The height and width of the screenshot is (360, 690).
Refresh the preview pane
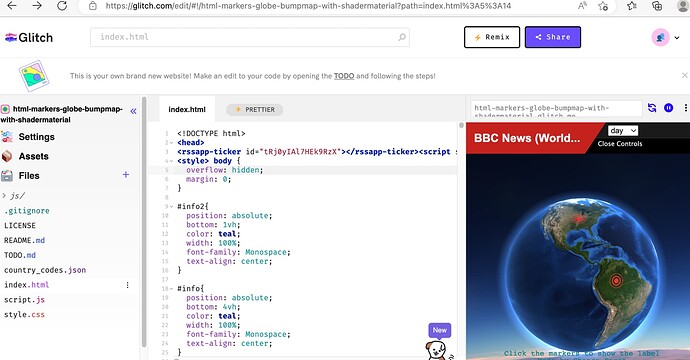tap(652, 108)
